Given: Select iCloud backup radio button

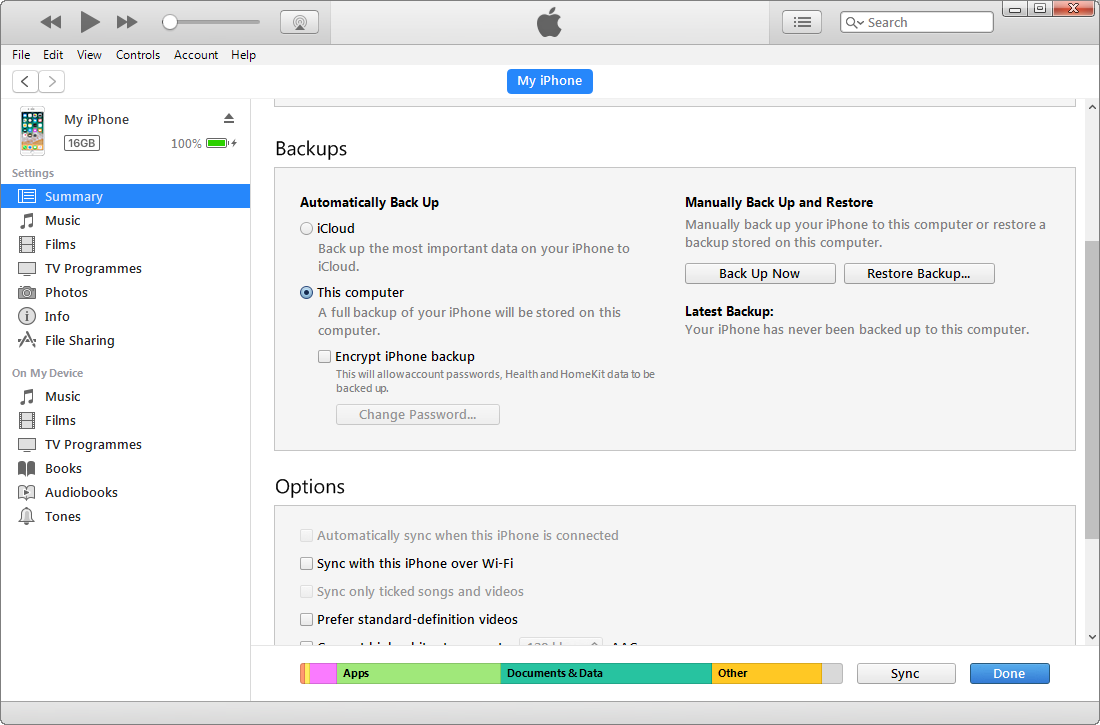Looking at the screenshot, I should coord(307,229).
